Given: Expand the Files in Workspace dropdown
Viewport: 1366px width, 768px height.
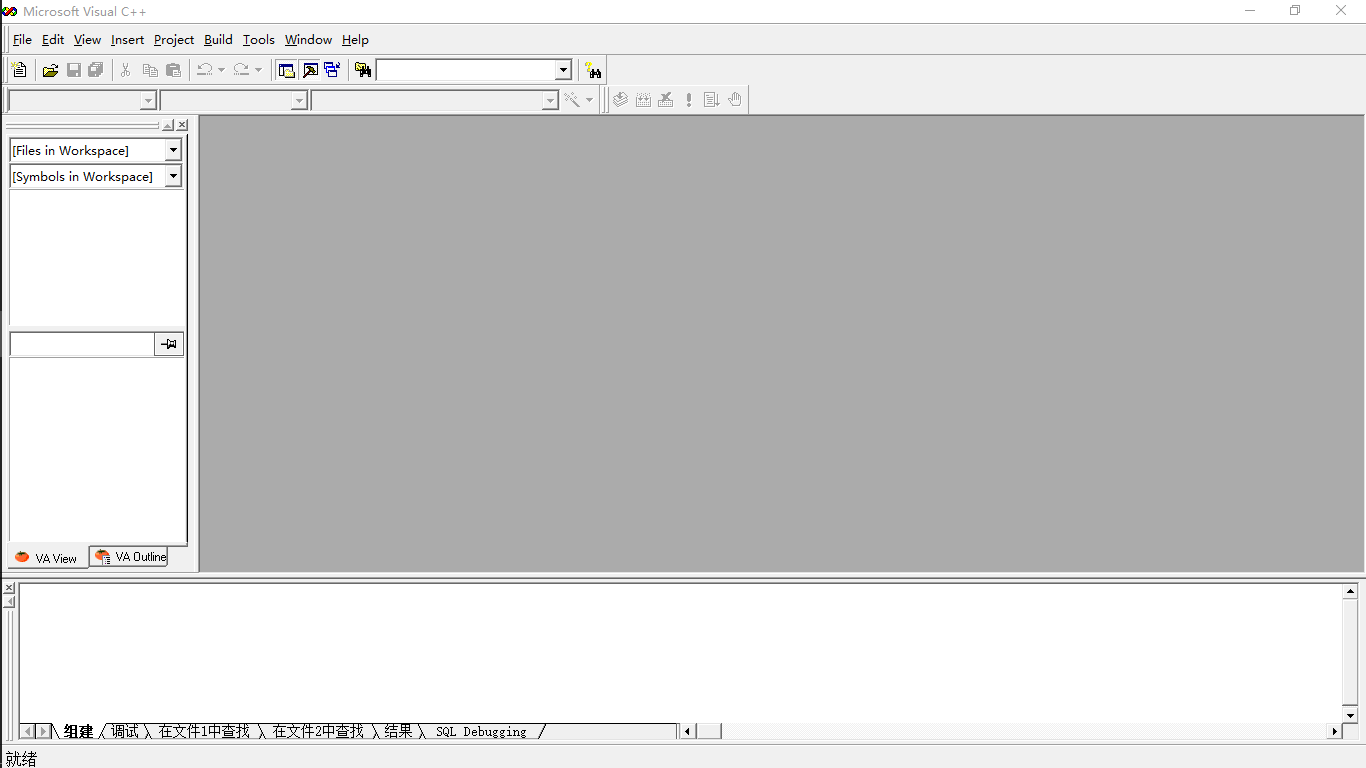Looking at the screenshot, I should pyautogui.click(x=173, y=150).
